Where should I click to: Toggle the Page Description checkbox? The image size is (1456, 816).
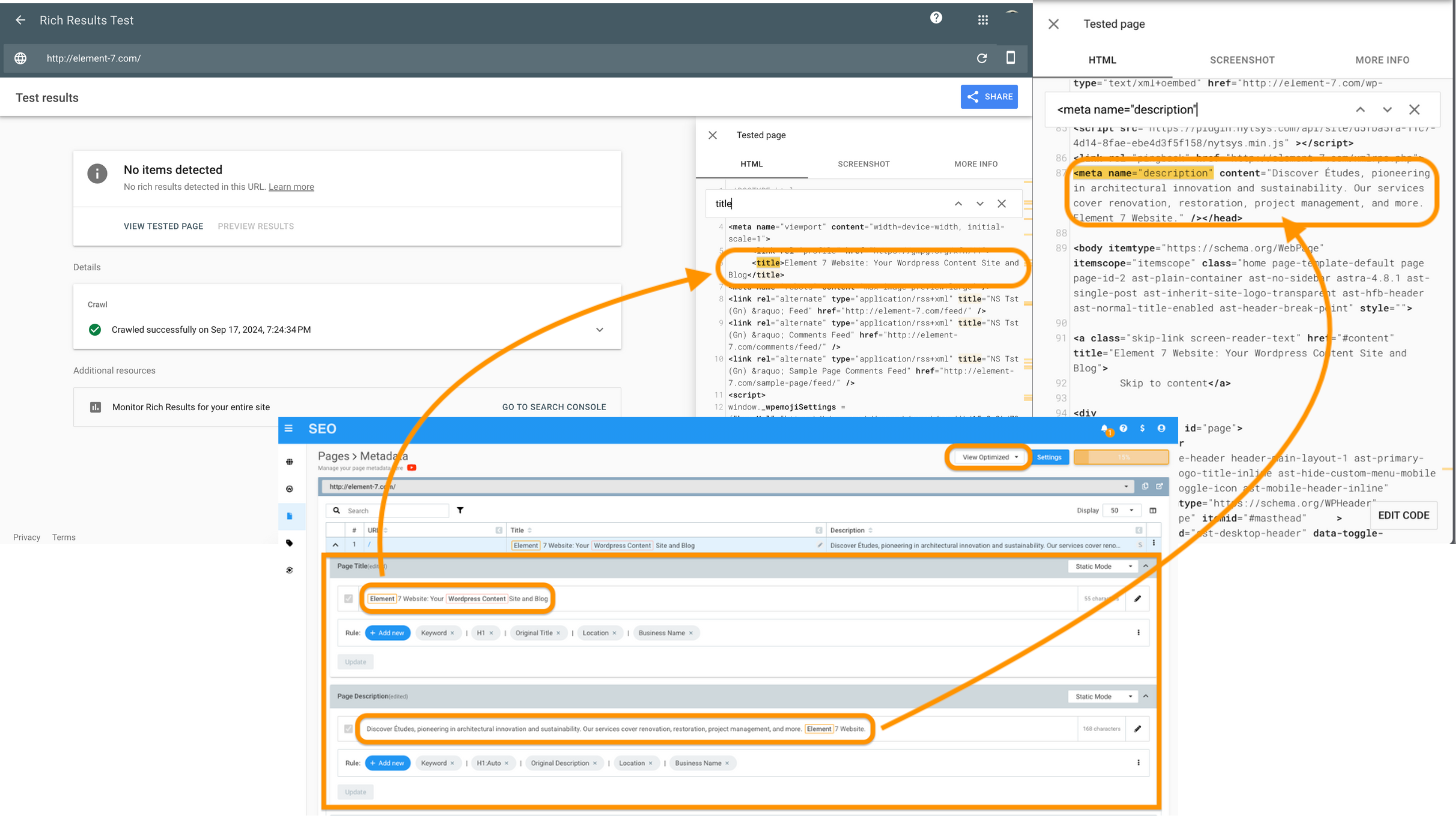(348, 729)
